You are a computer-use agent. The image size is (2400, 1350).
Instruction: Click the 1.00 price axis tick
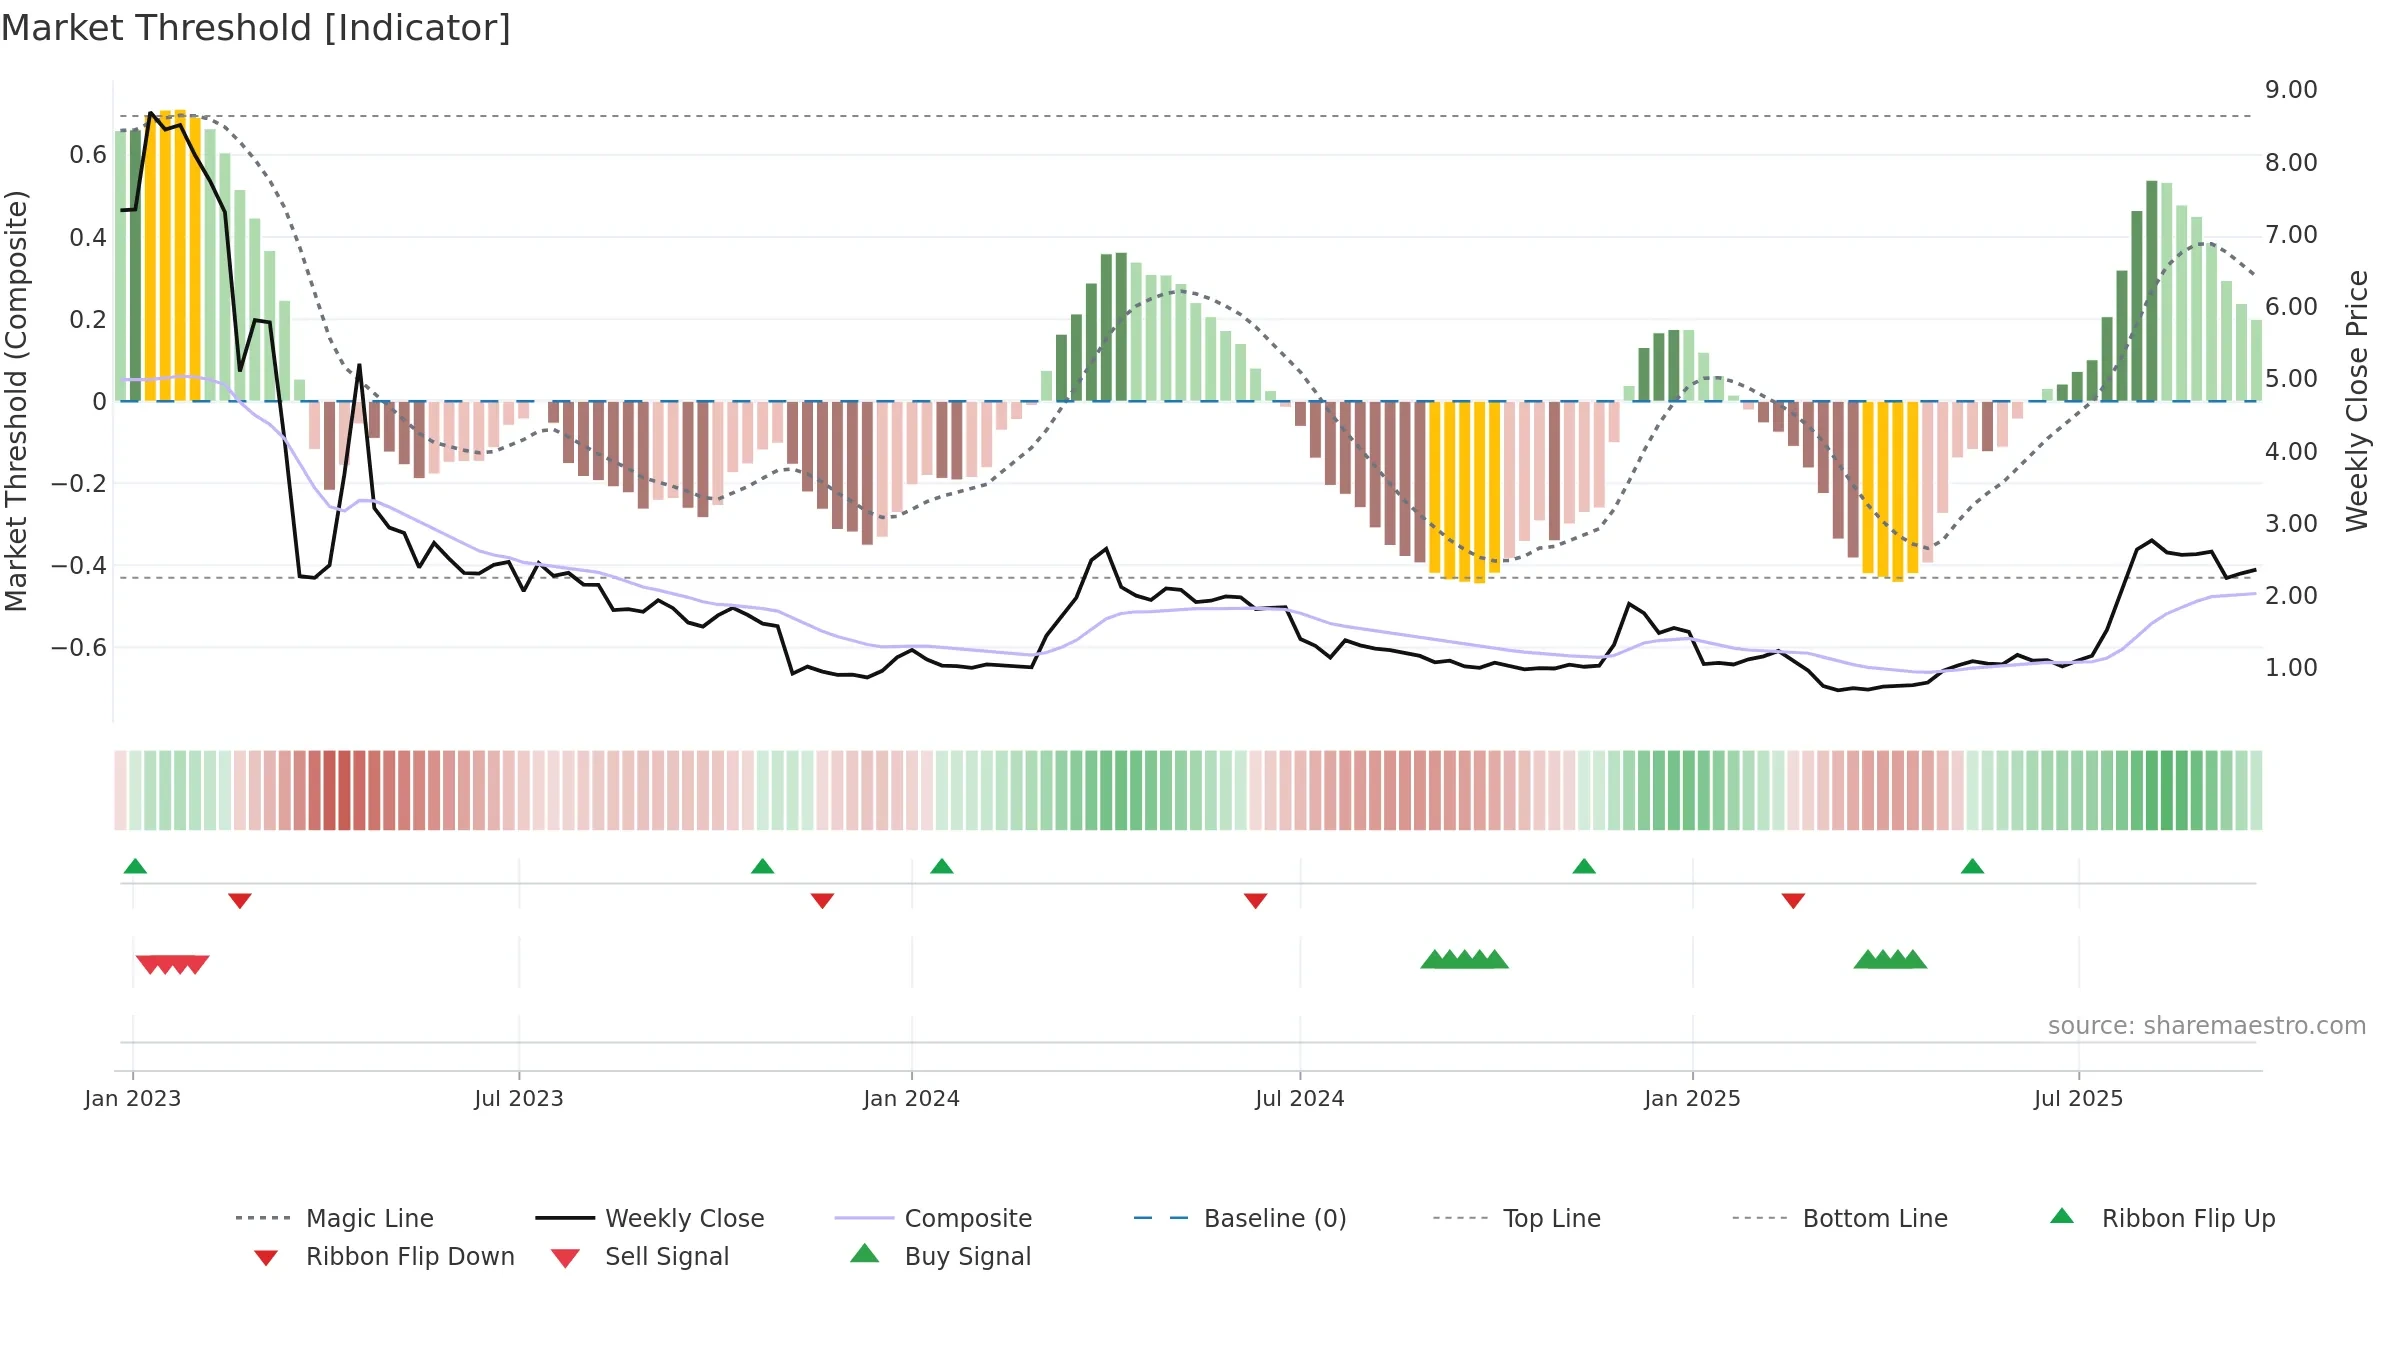pos(2291,668)
